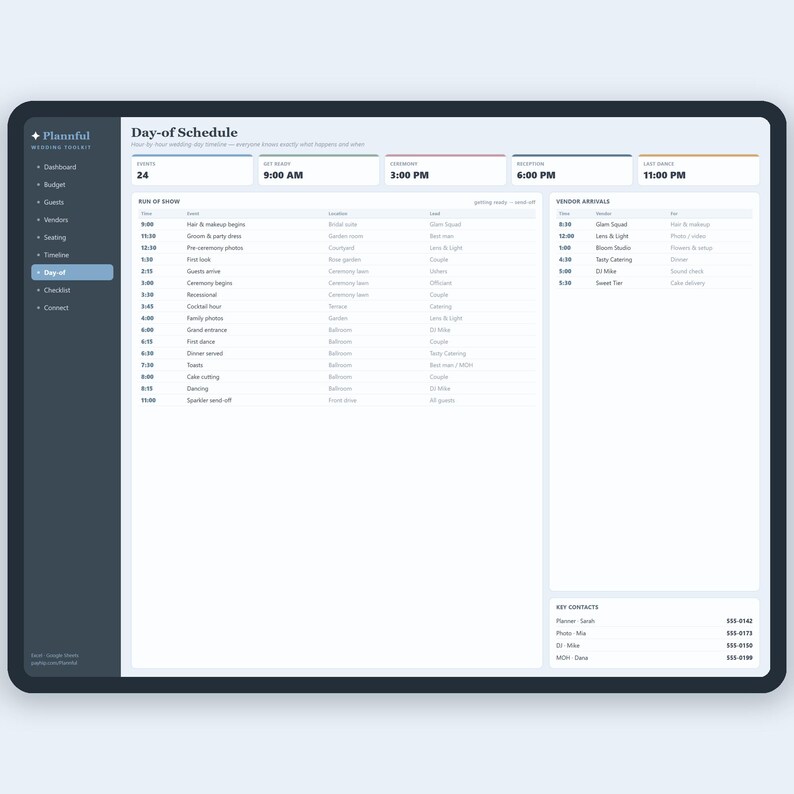Switch to the Timeline page
The width and height of the screenshot is (794, 794).
[72, 255]
